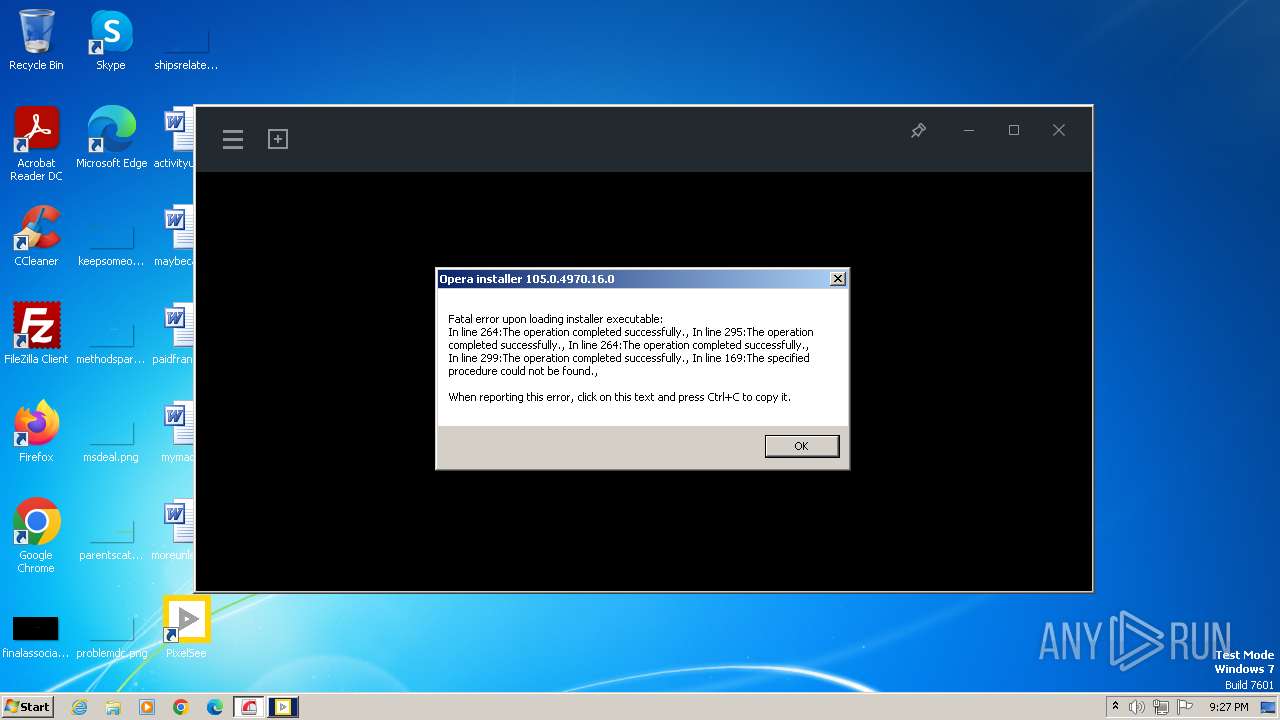Viewport: 1280px width, 720px height.
Task: Open Windows Media Player from the taskbar
Action: click(147, 707)
